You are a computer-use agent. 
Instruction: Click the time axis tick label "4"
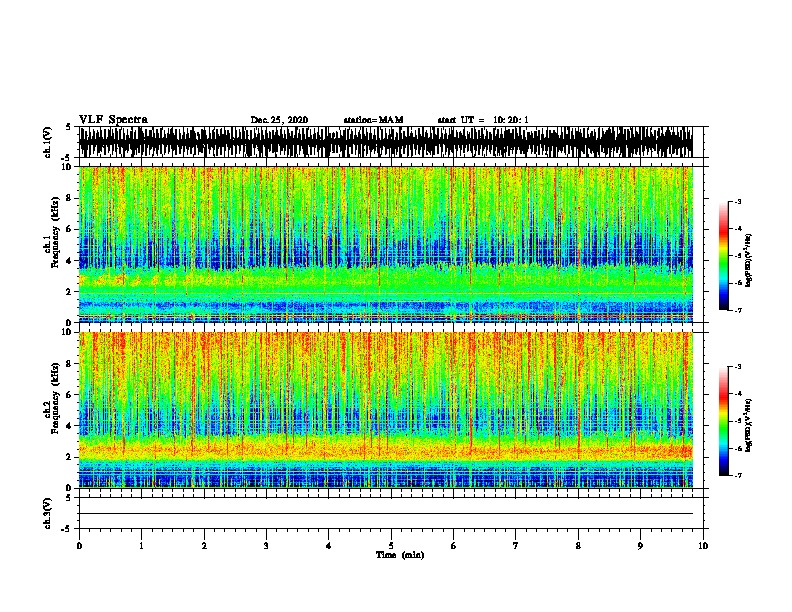tap(329, 546)
